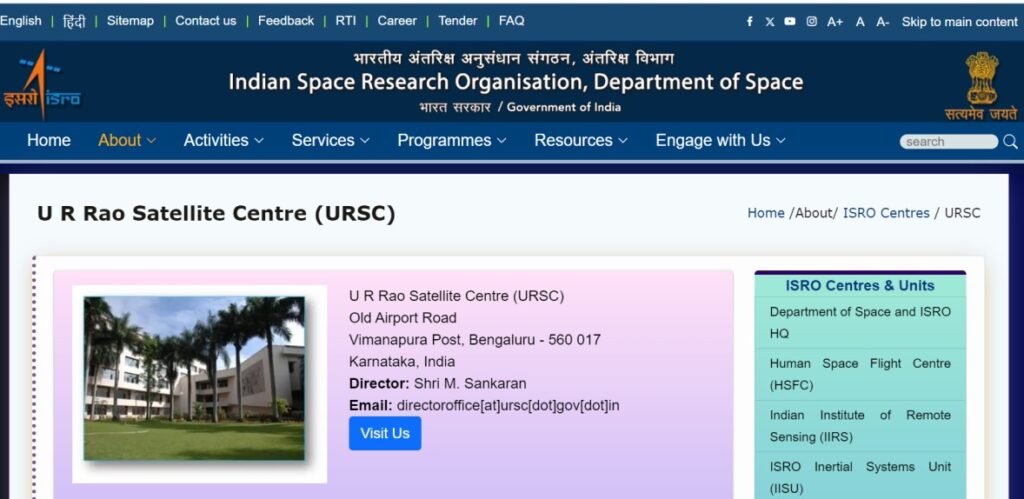Reset font size with the A button
The image size is (1024, 499).
pos(860,22)
